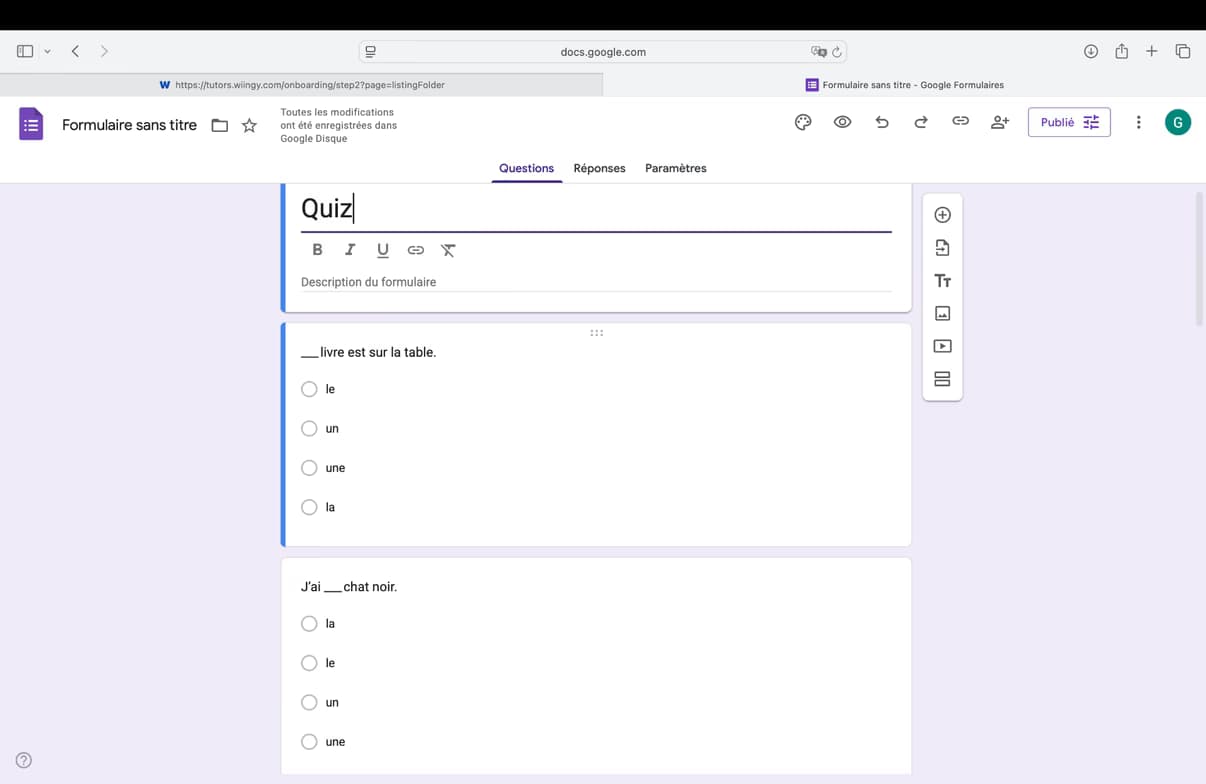Add a new question with the plus icon

tap(941, 214)
